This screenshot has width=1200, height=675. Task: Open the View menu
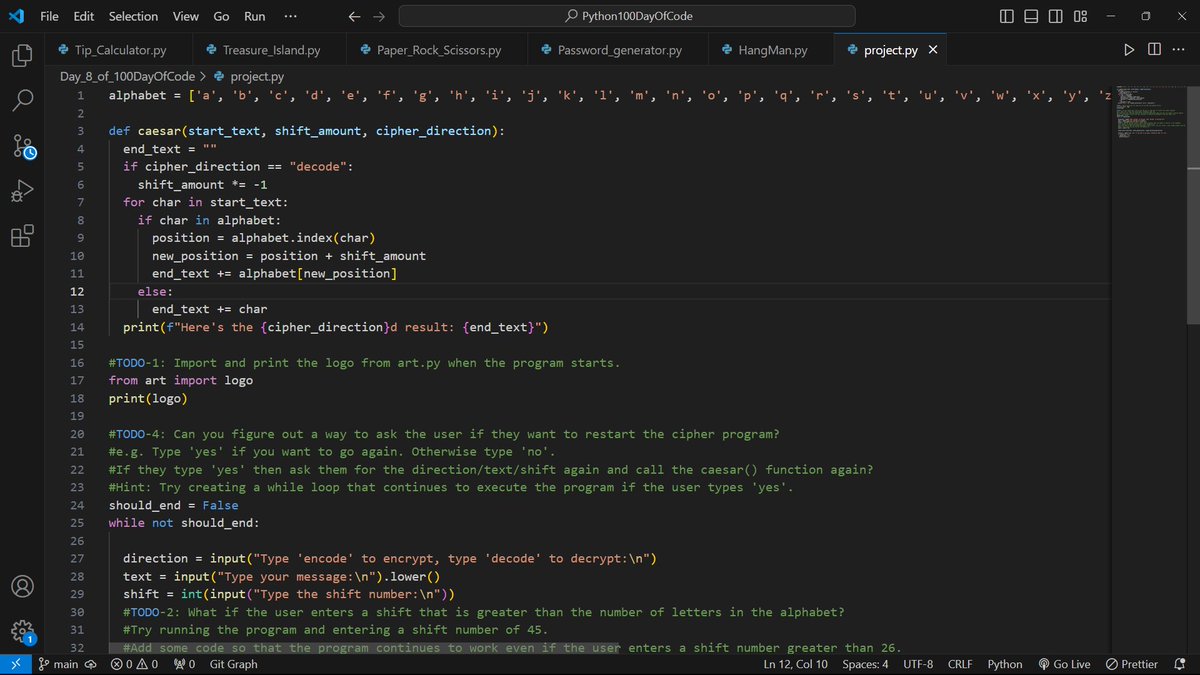pos(185,16)
